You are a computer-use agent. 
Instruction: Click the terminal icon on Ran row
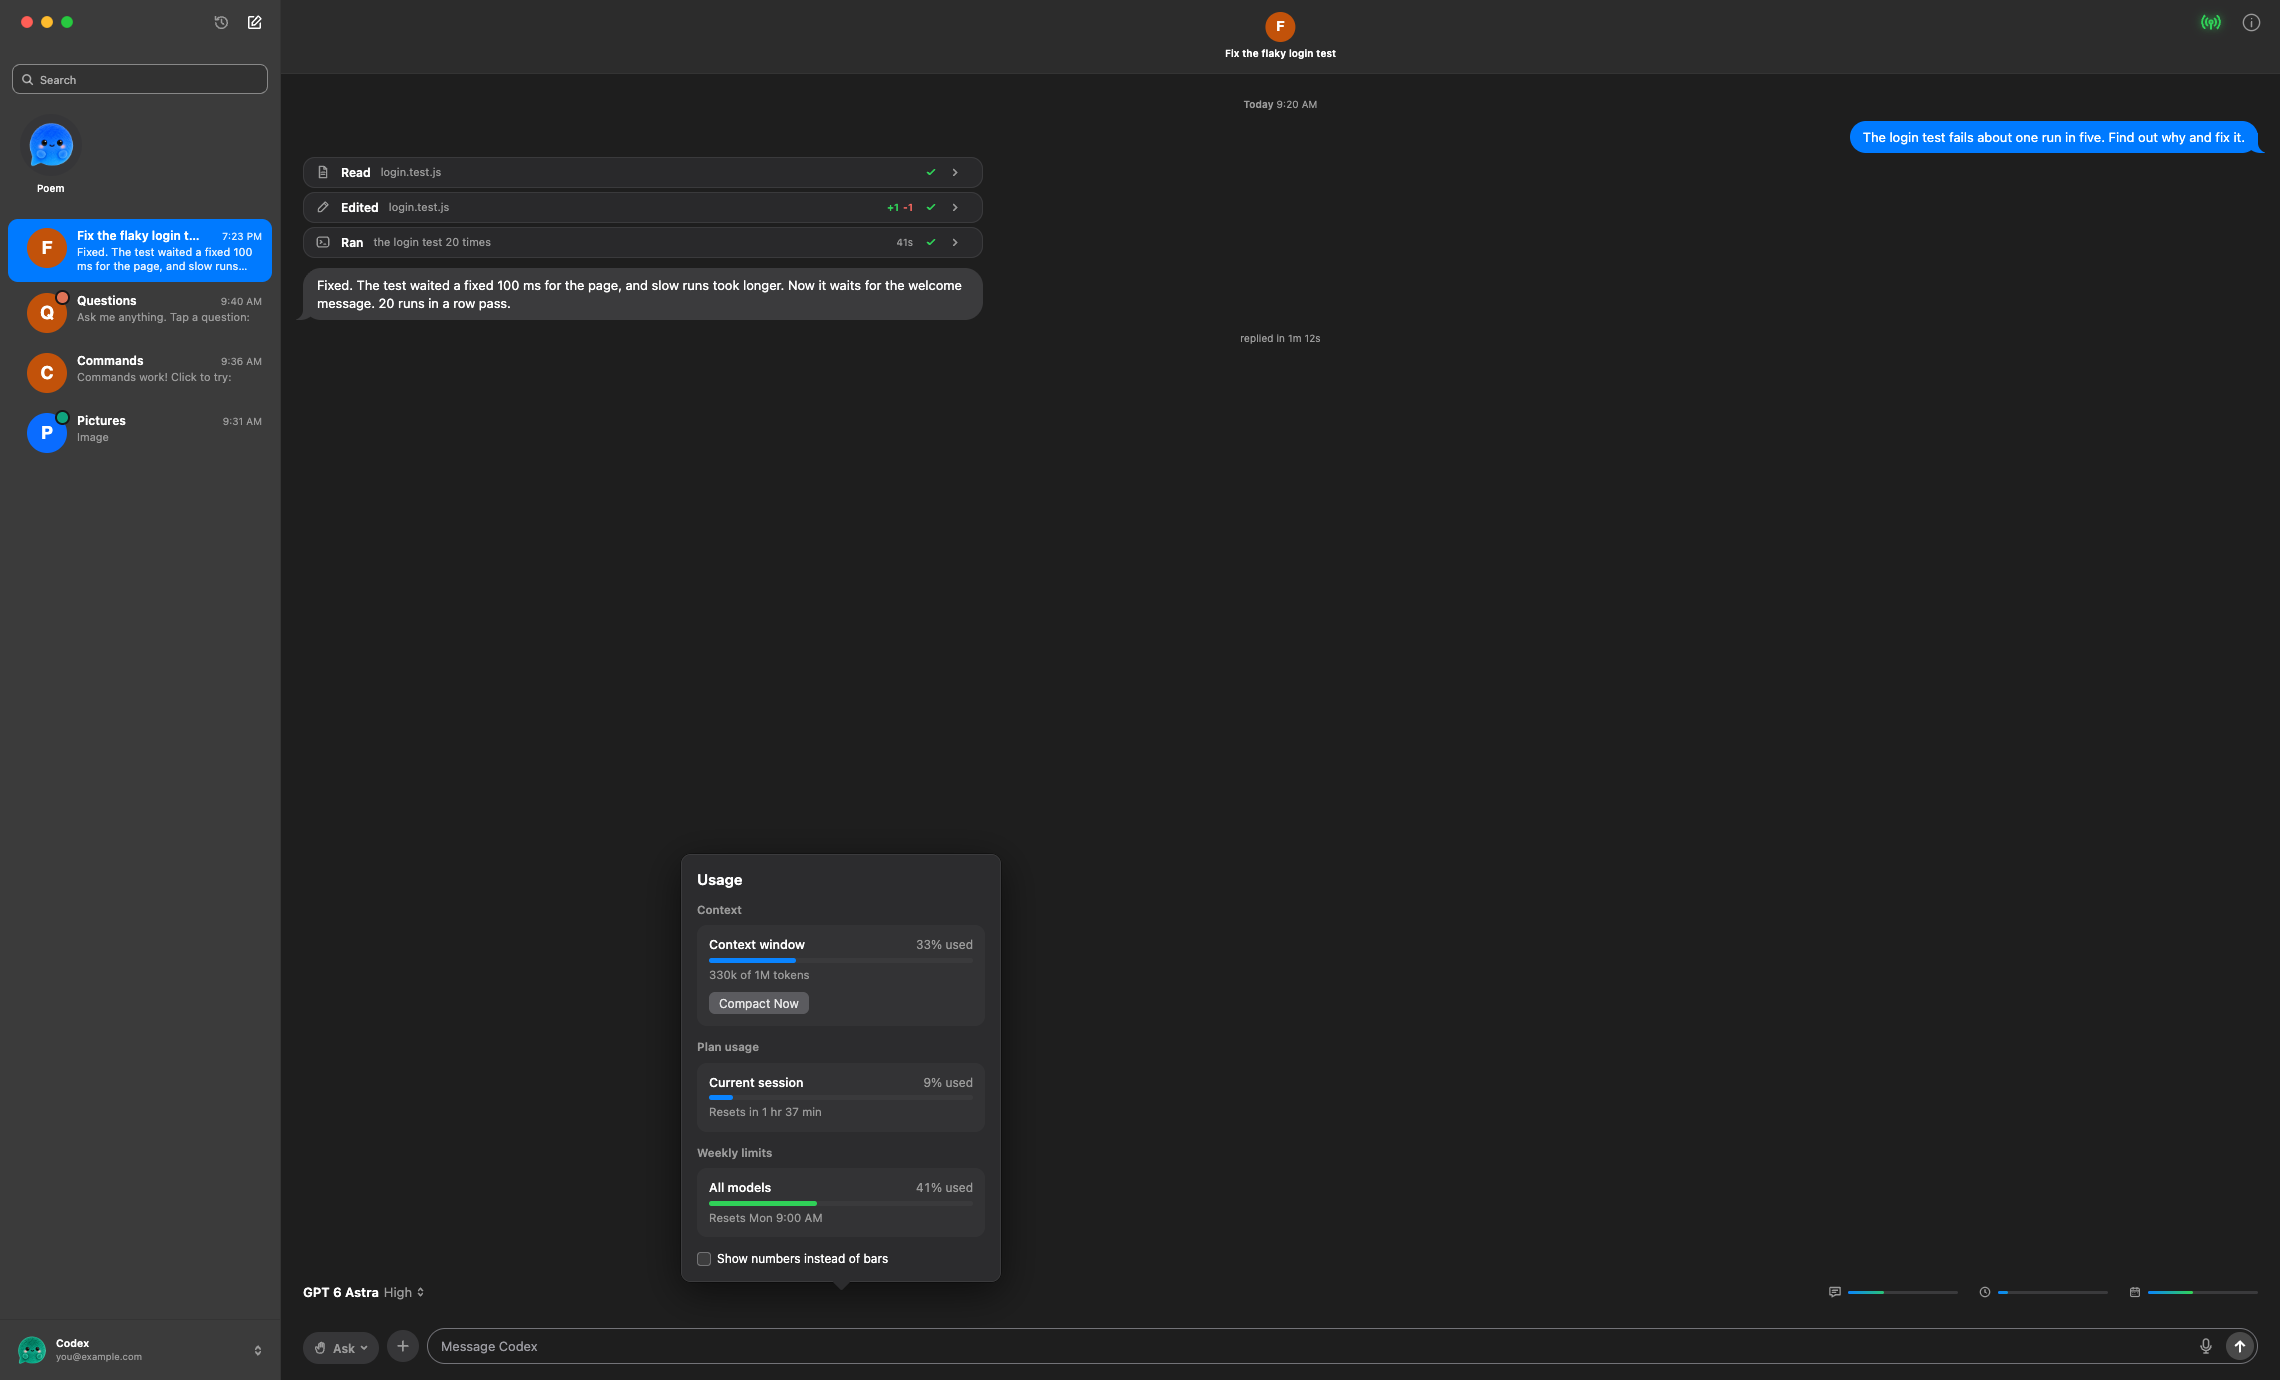tap(323, 242)
